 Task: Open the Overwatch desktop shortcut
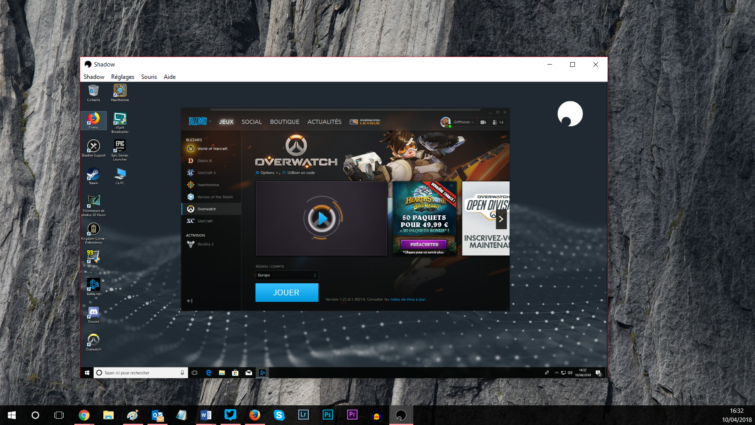93,342
